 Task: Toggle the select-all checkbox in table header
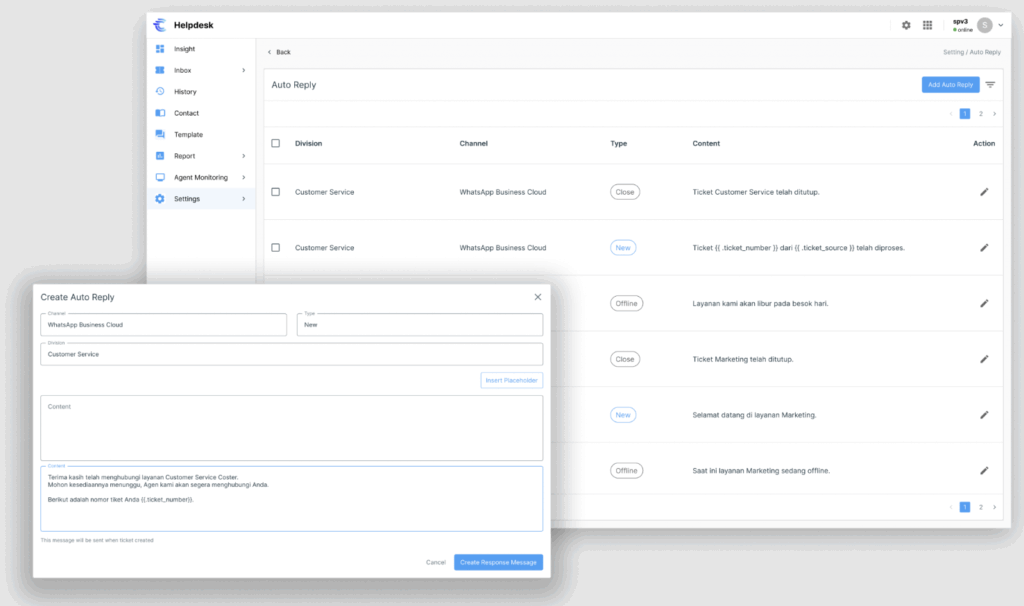coord(276,143)
